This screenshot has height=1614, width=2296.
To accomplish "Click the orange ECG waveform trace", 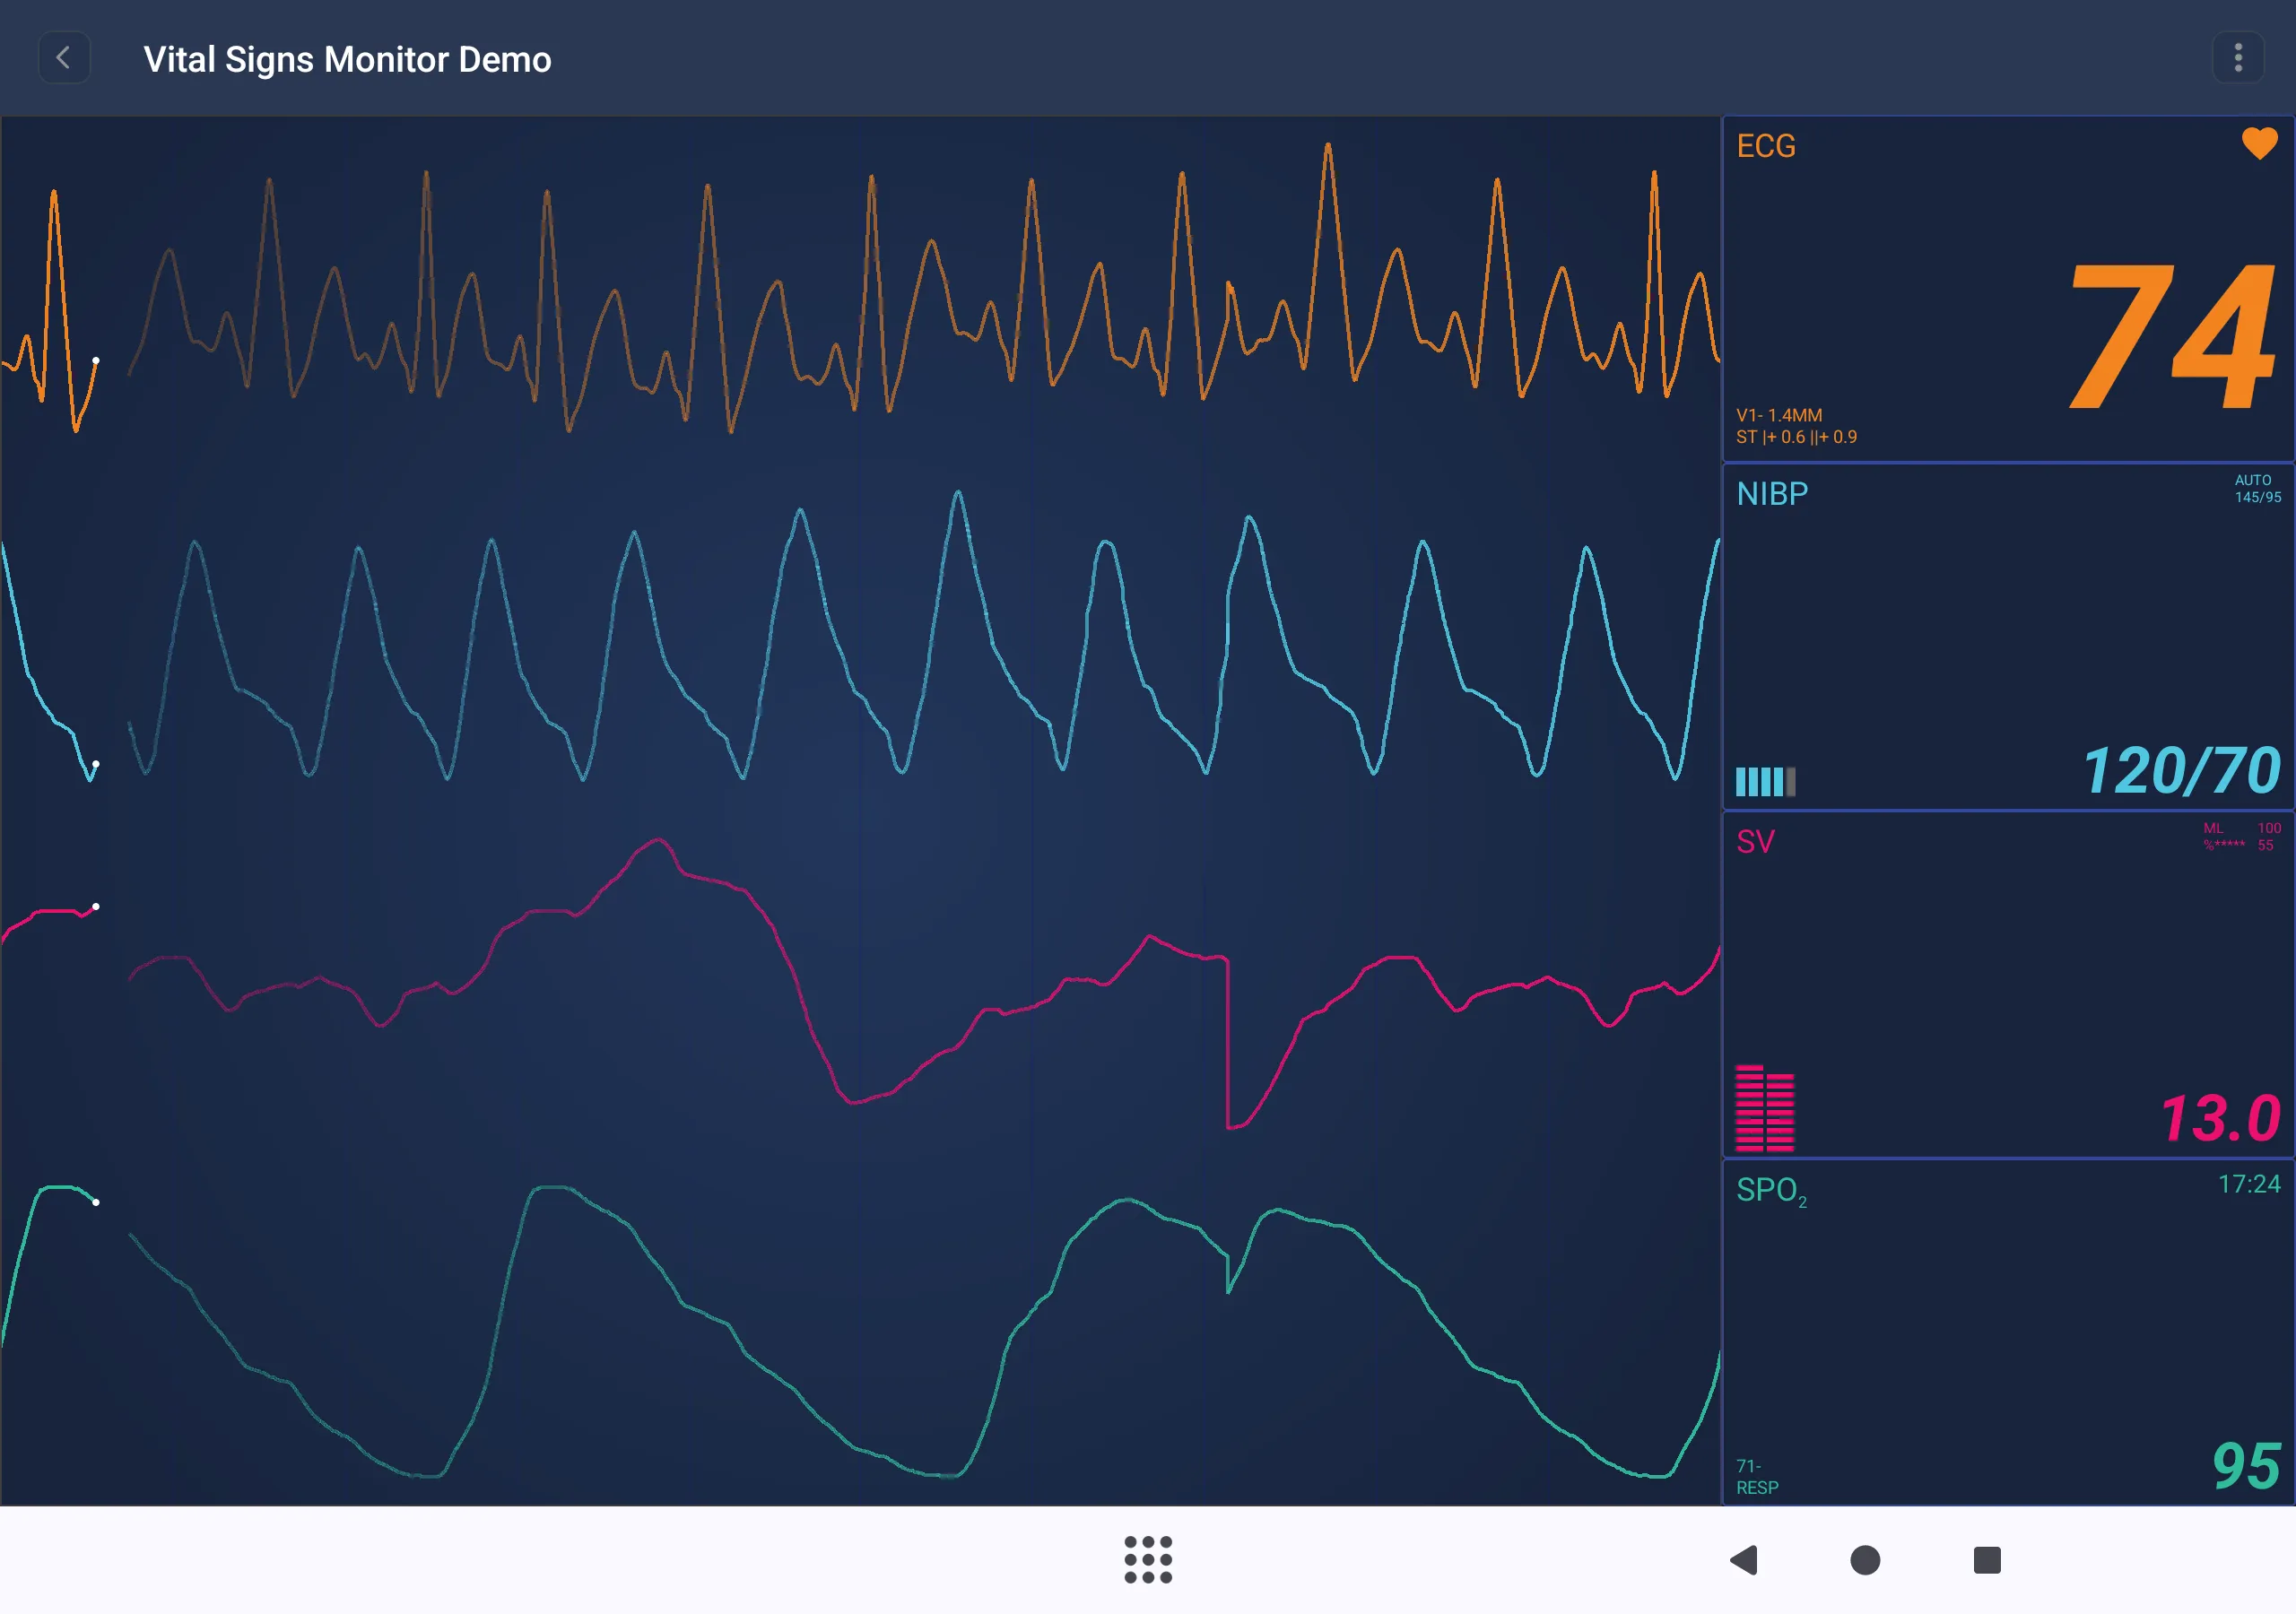I will (860, 290).
